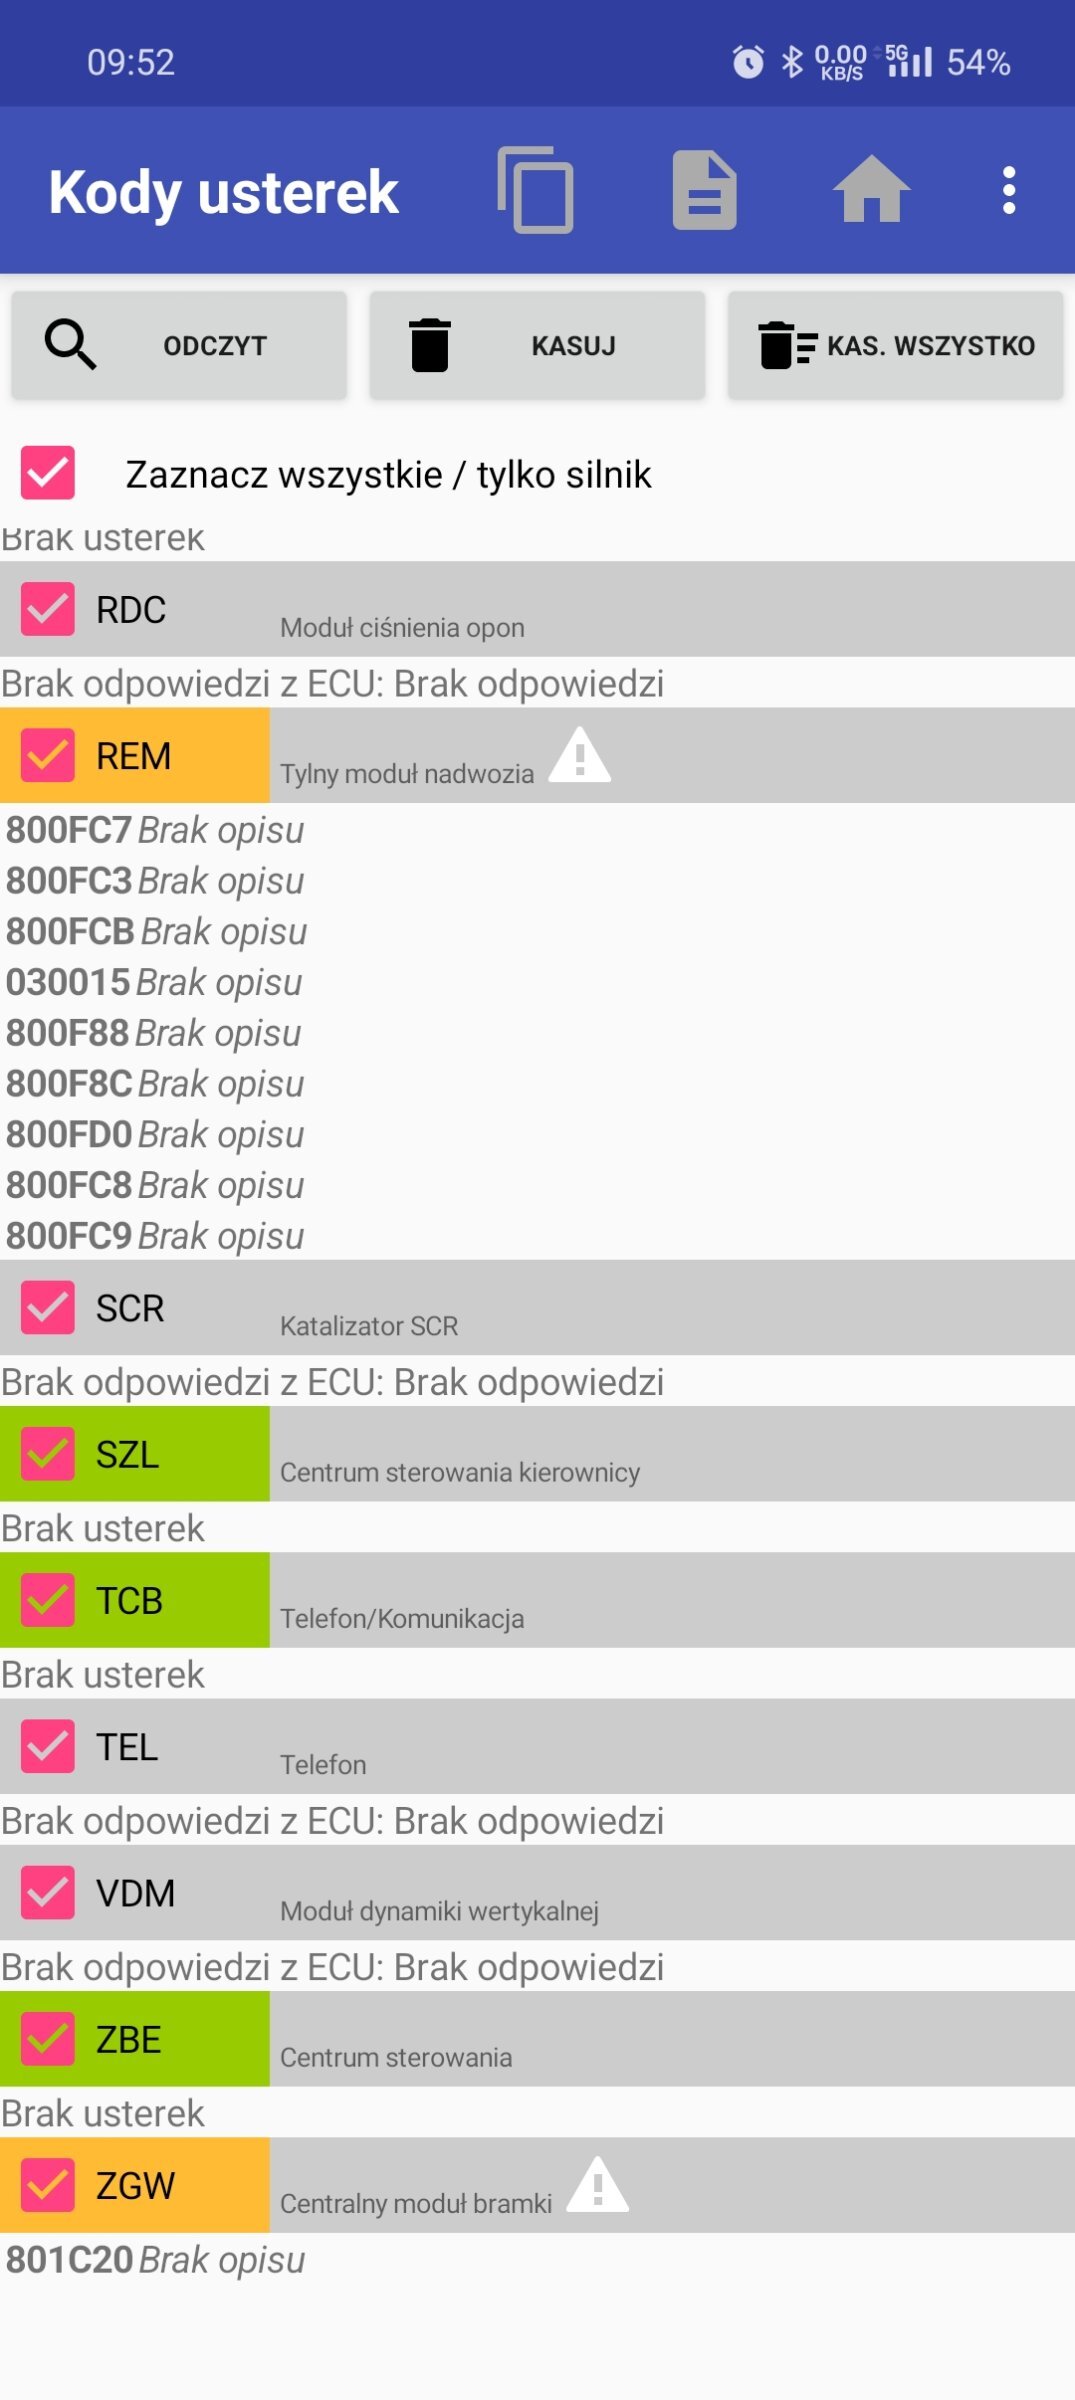Click the warning triangle next to REM module
1075x2400 pixels.
pyautogui.click(x=580, y=755)
